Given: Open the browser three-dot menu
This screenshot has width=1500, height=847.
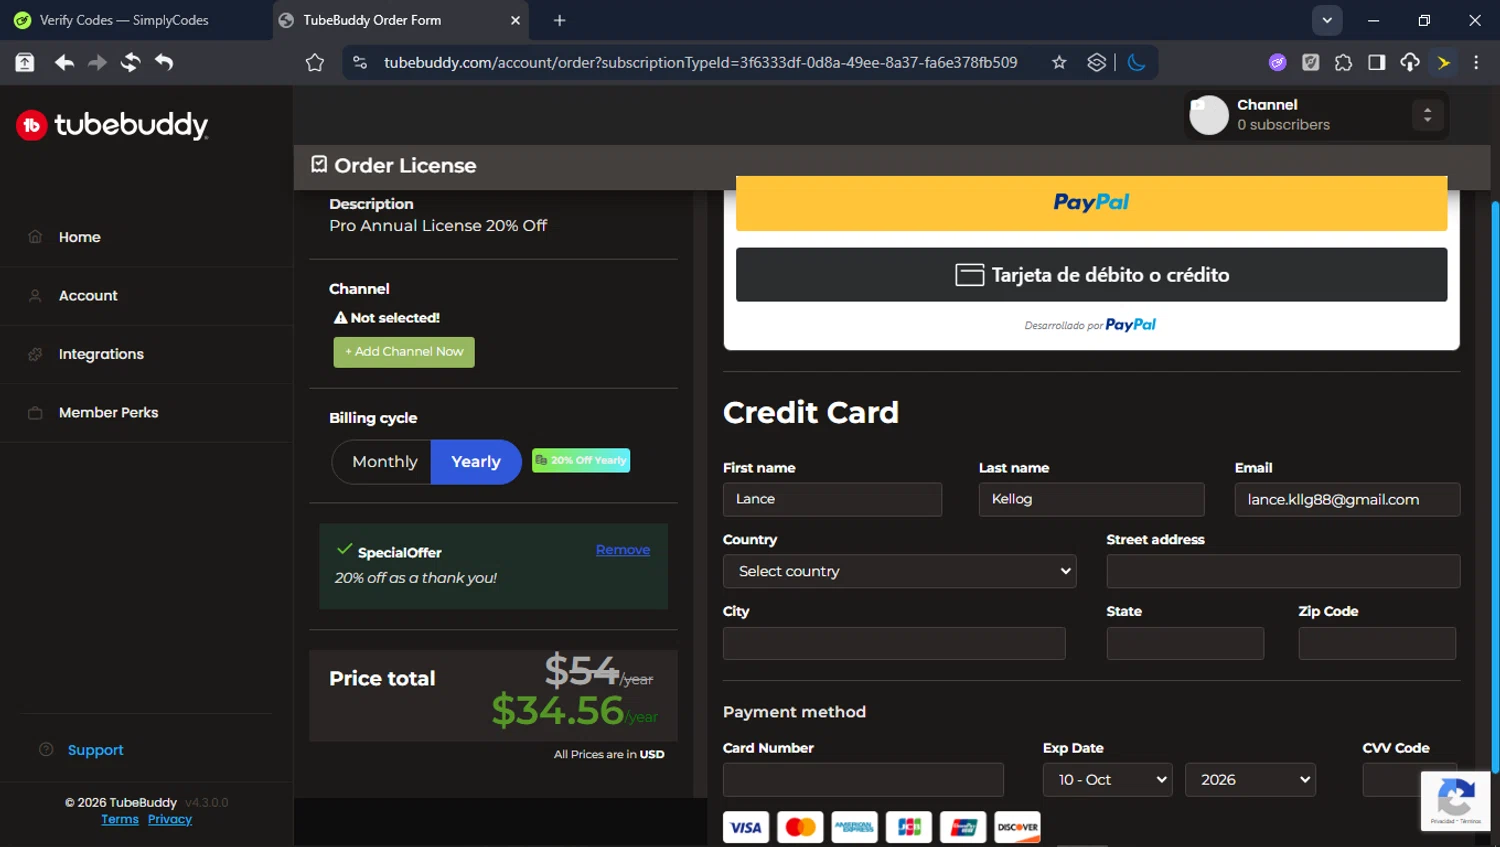Looking at the screenshot, I should (1476, 63).
